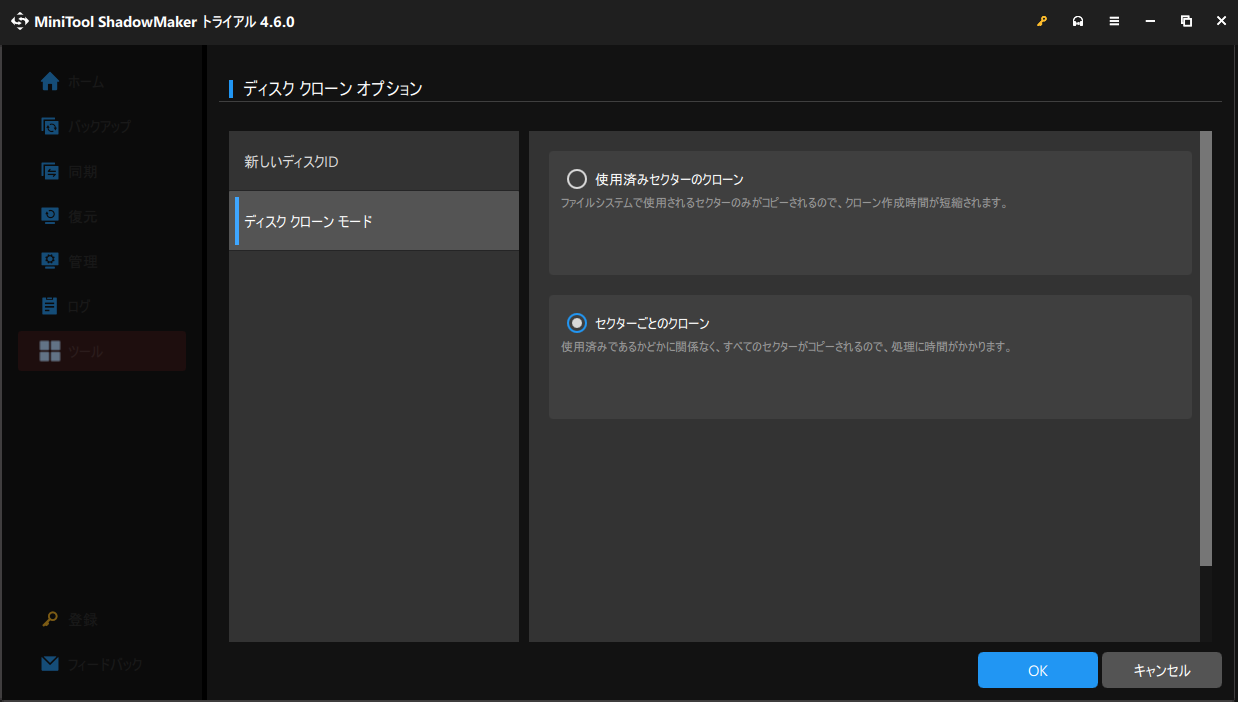The height and width of the screenshot is (702, 1238).
Task: Click the Register key icon in sidebar
Action: pyautogui.click(x=50, y=619)
